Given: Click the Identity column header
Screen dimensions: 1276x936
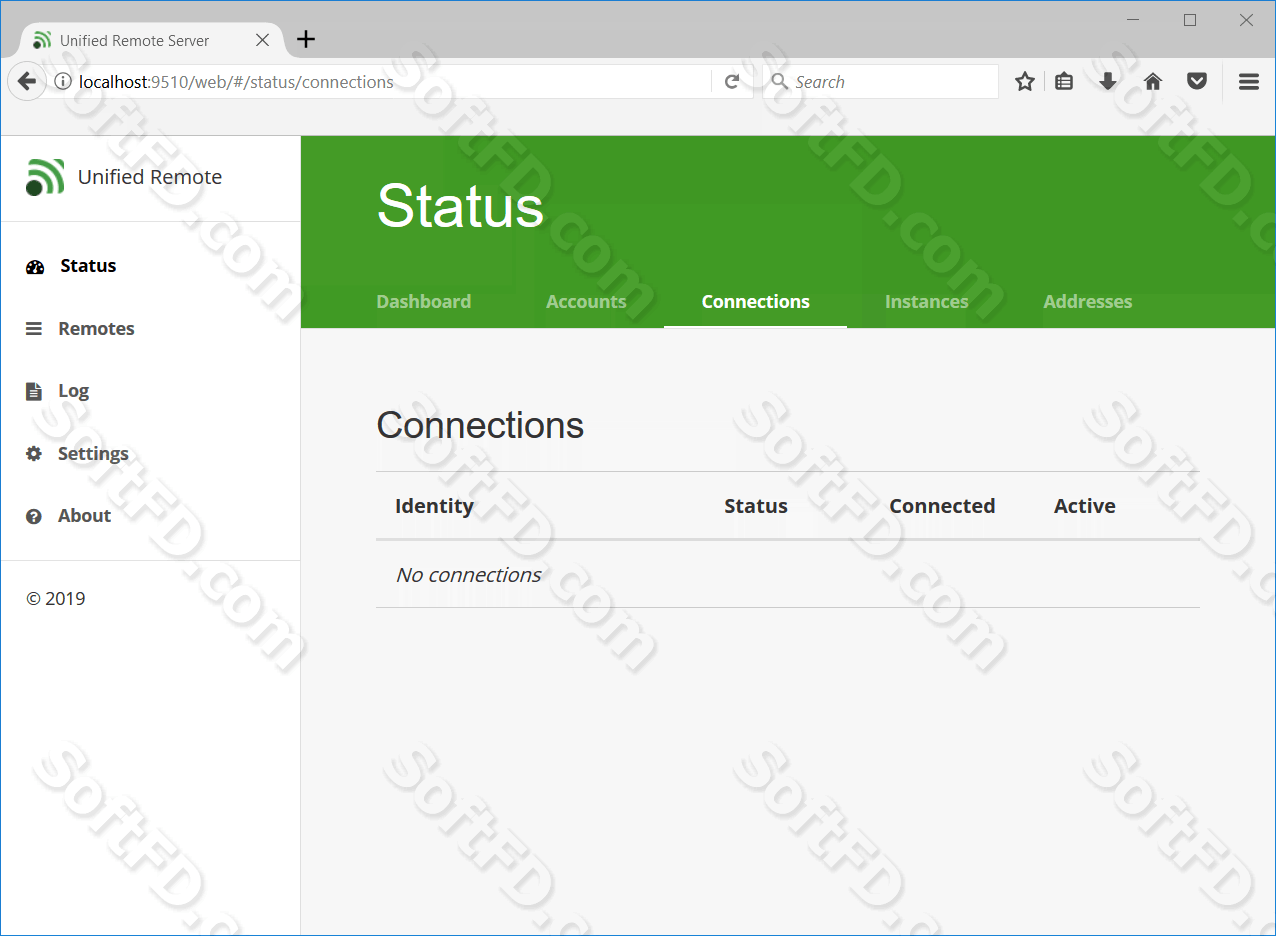Looking at the screenshot, I should click(x=434, y=506).
